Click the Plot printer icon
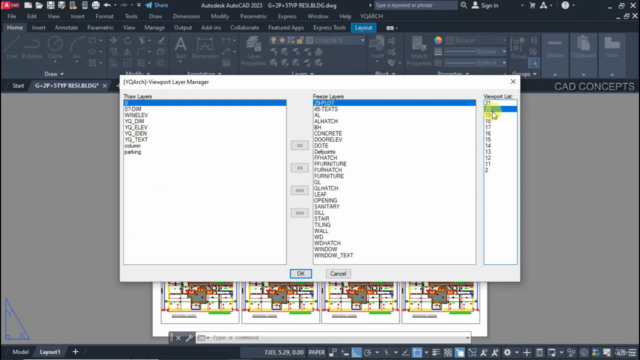 [96, 5]
